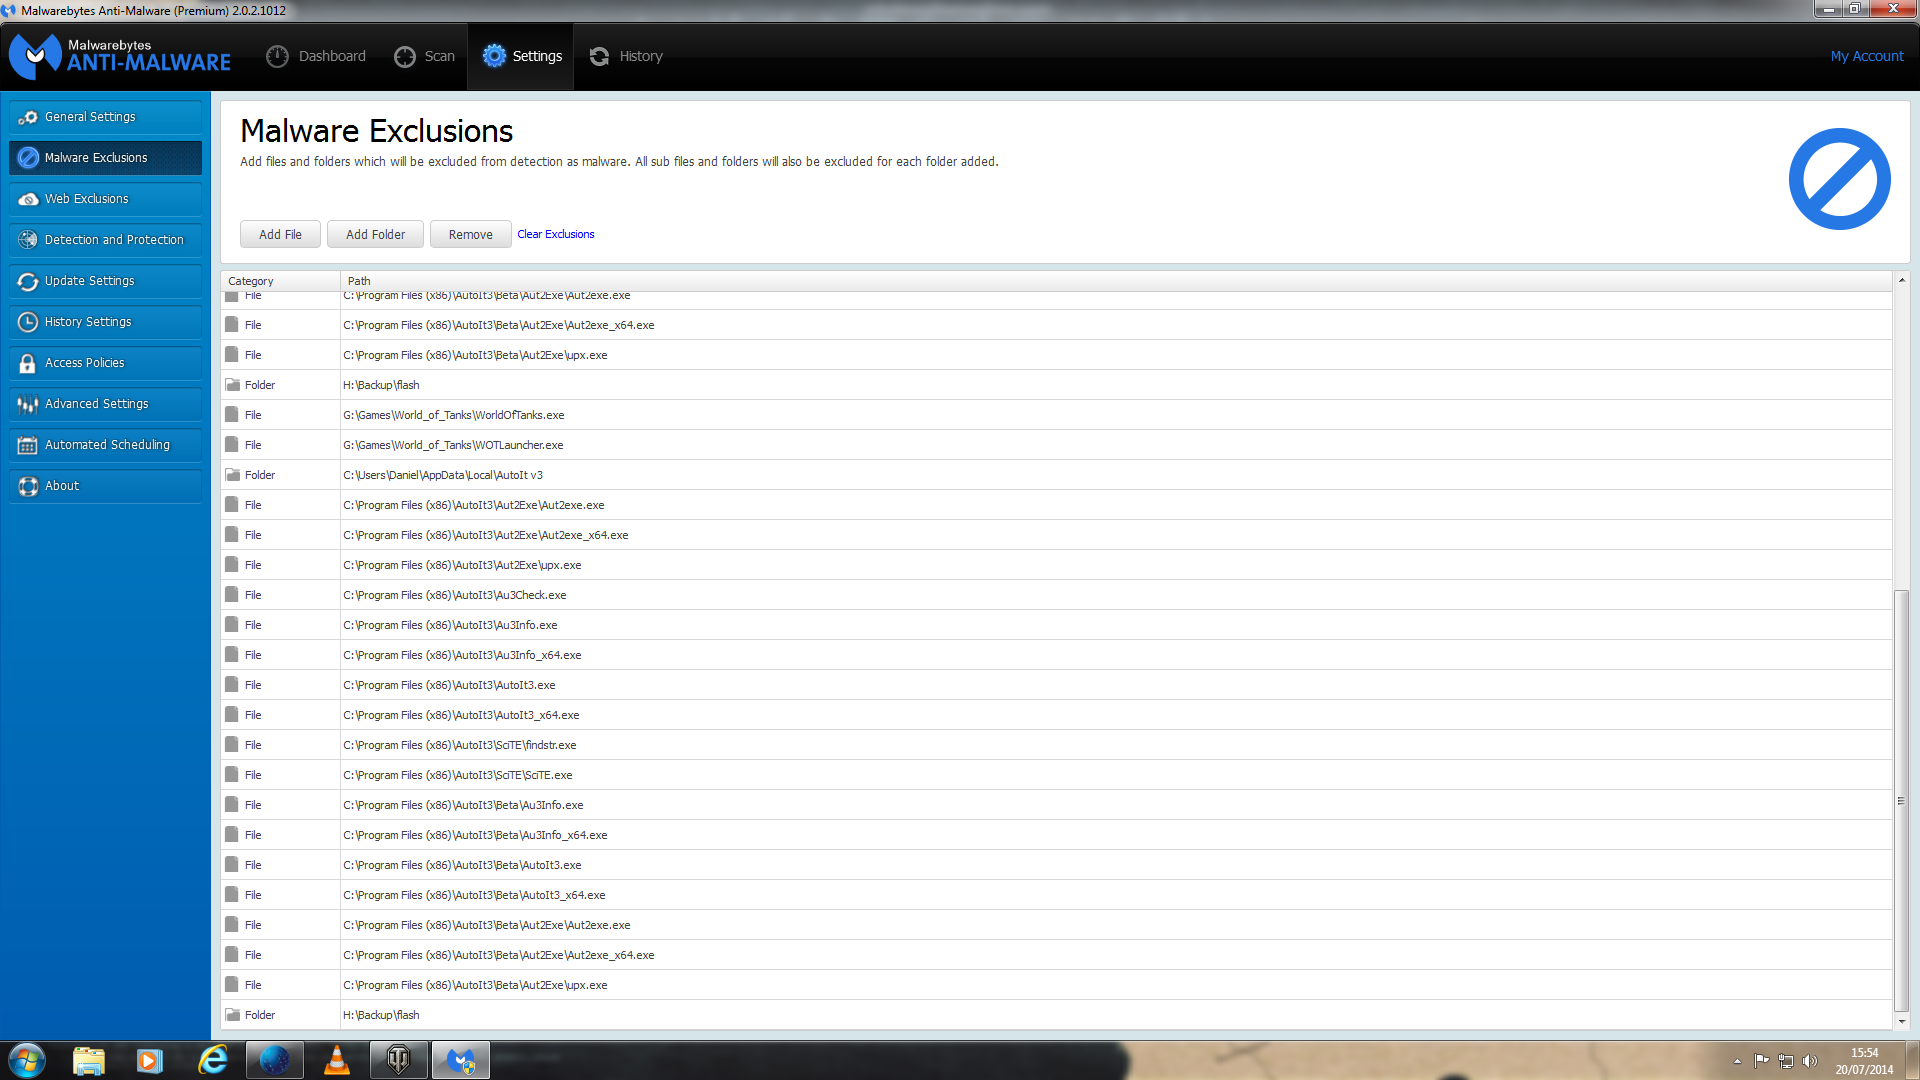Click the Dashboard gauge icon
The width and height of the screenshot is (1920, 1080).
pos(277,56)
